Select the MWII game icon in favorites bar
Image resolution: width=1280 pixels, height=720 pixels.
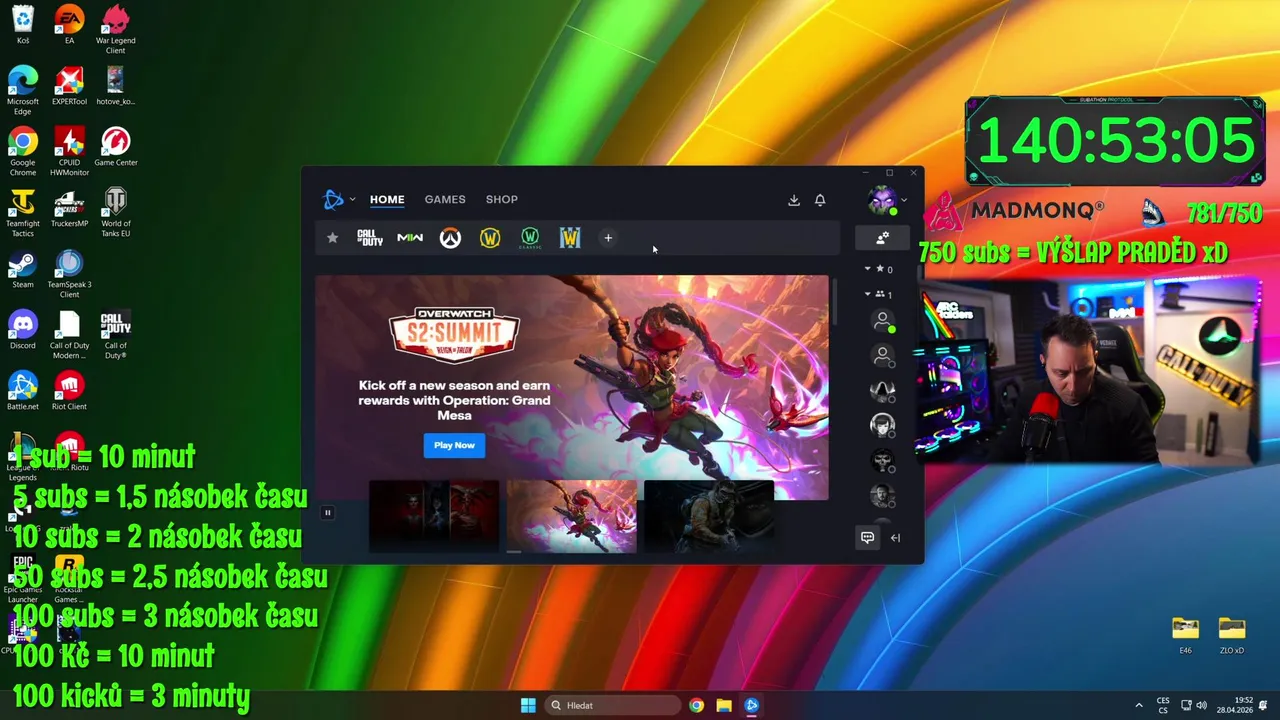pos(410,238)
